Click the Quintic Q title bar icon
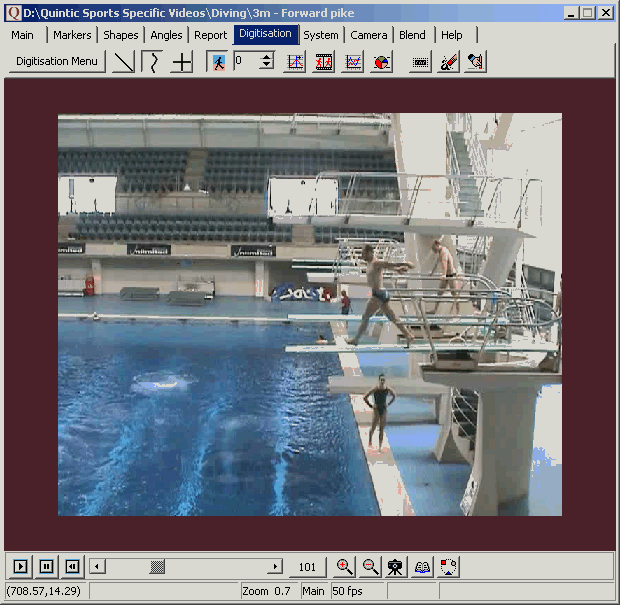Viewport: 620px width, 605px height. [x=14, y=13]
